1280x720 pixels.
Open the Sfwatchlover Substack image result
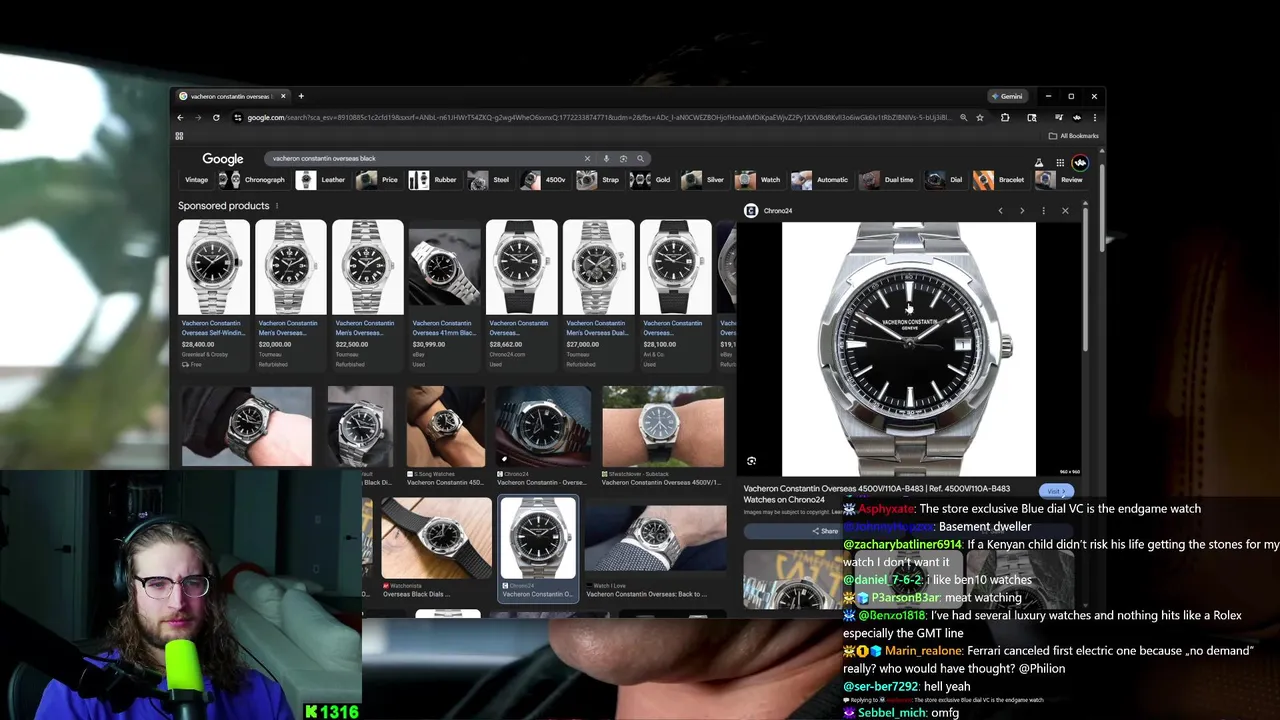pos(662,435)
